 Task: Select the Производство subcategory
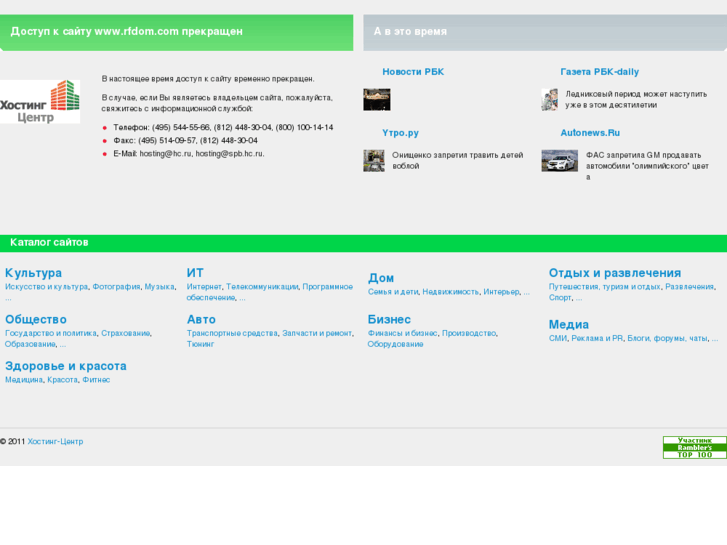coord(469,333)
